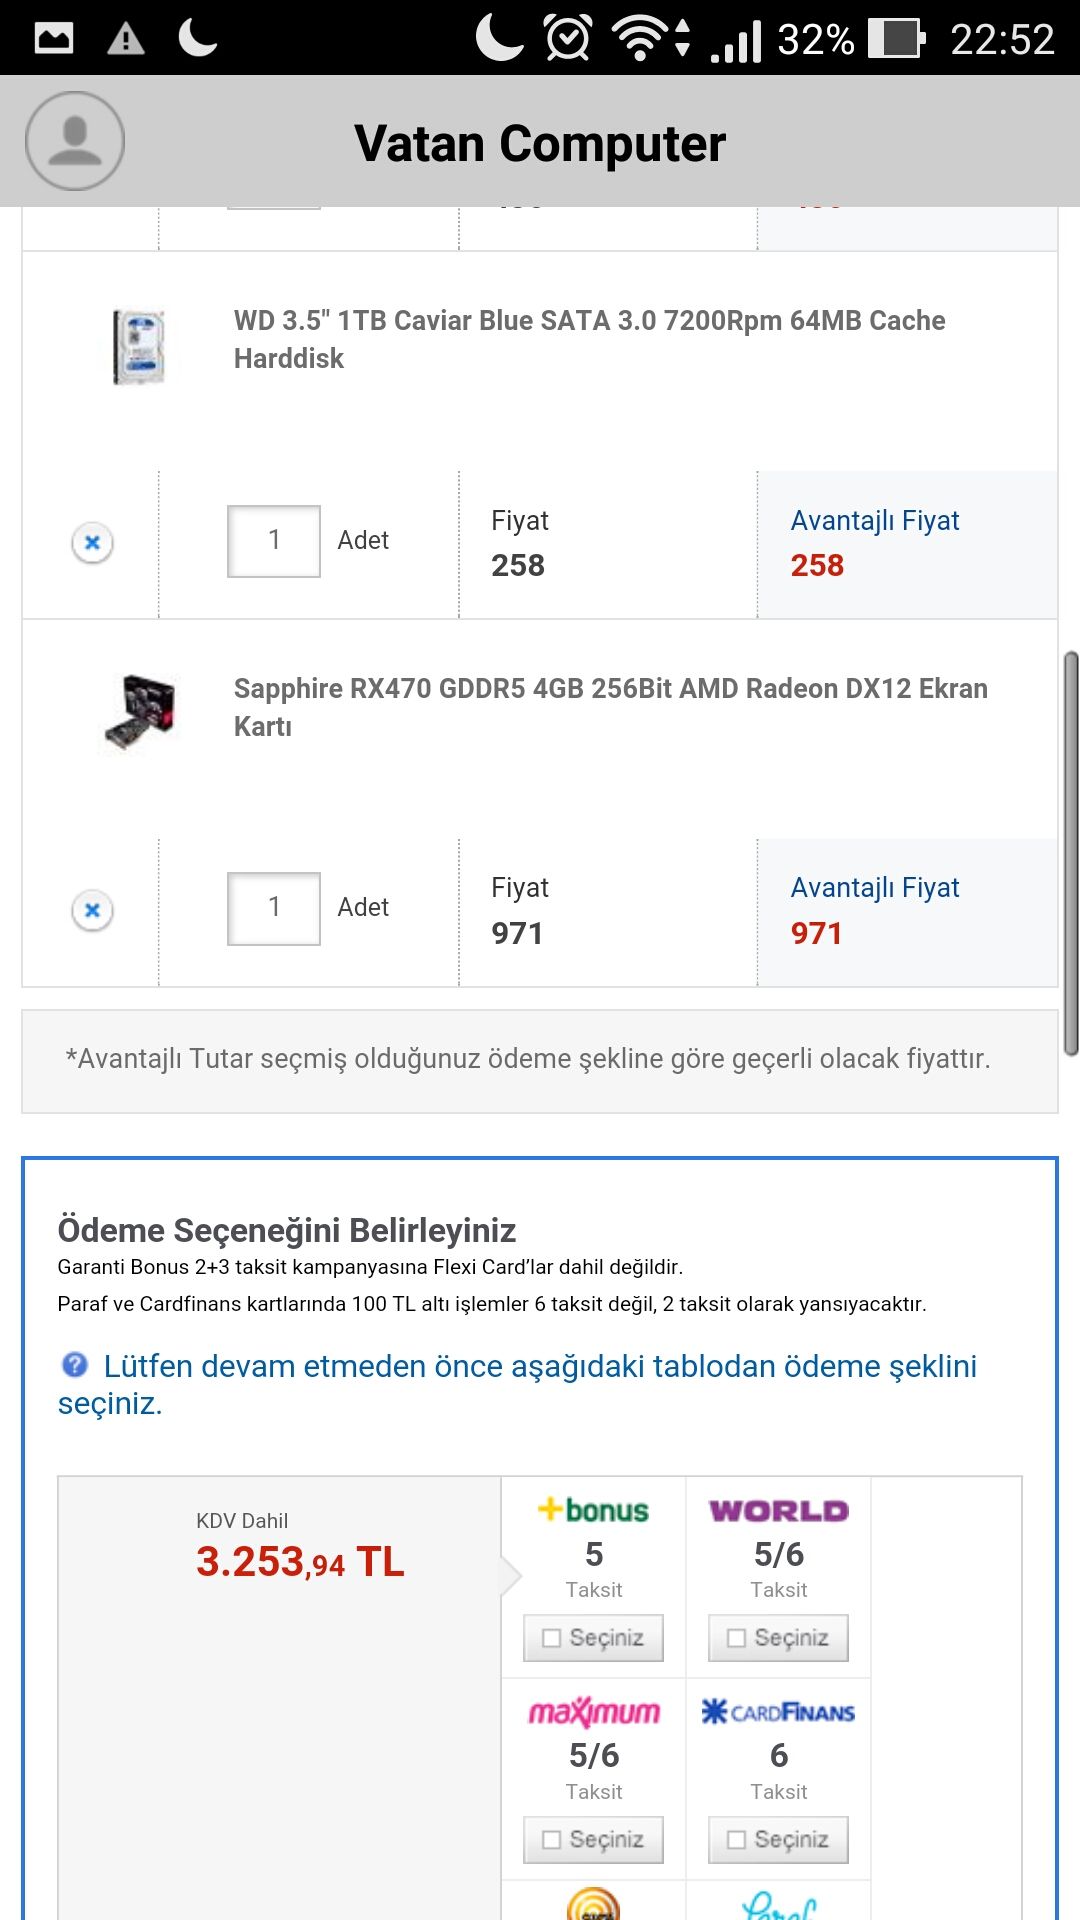The width and height of the screenshot is (1080, 1920).
Task: Edit quantity field for WD harddisk
Action: (x=274, y=541)
